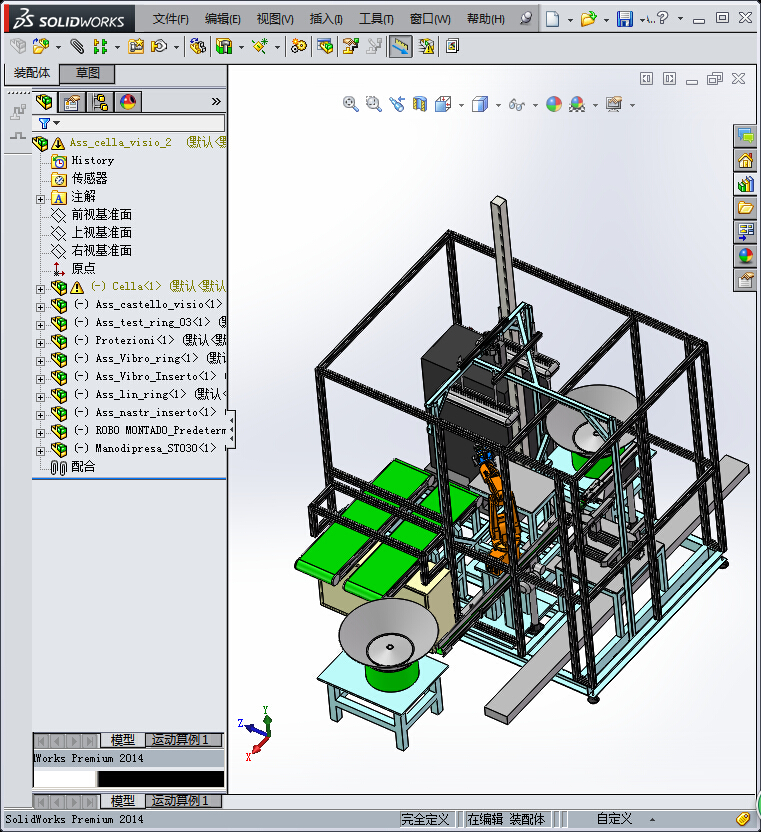Select ROBO MONTADO_Predeterm component
Viewport: 761px width, 832px height.
click(x=160, y=430)
